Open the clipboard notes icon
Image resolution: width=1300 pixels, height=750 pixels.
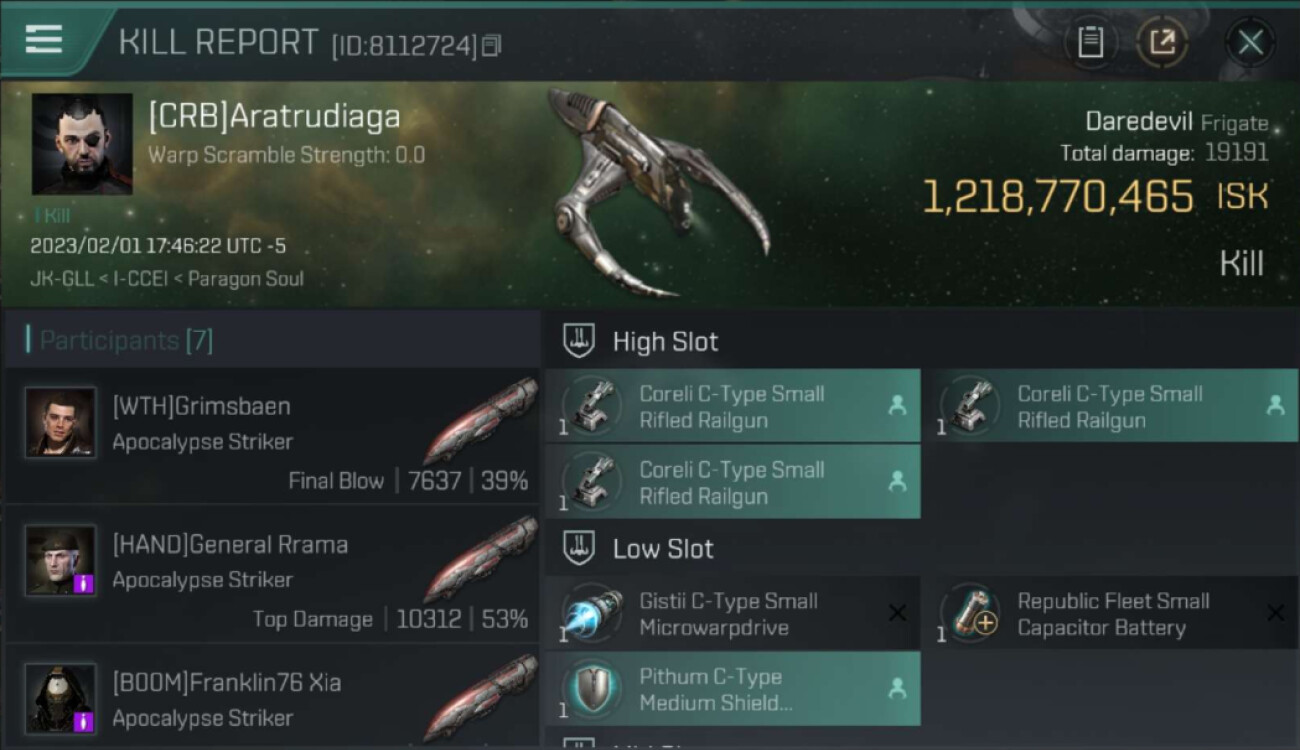tap(1089, 42)
